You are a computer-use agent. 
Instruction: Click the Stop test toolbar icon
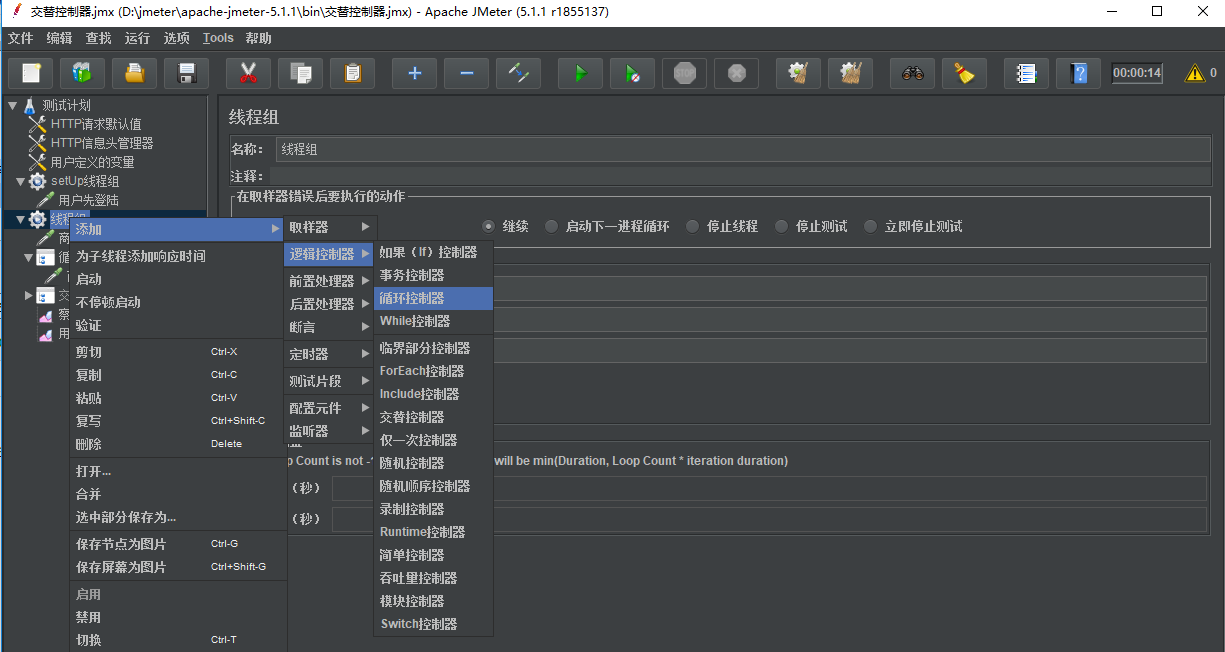(x=685, y=73)
